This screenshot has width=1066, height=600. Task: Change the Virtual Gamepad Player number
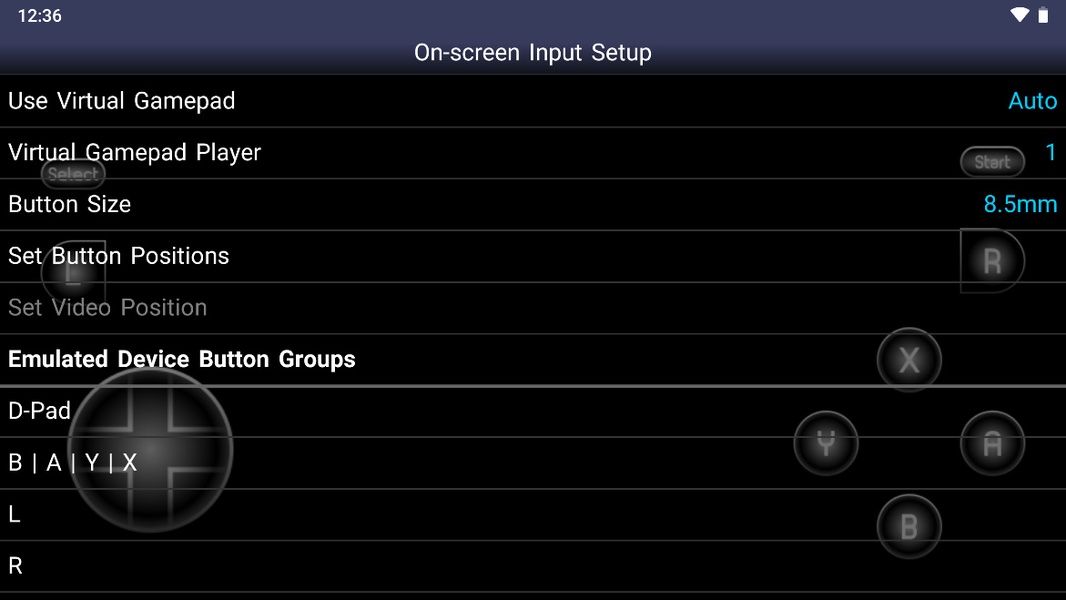1050,152
